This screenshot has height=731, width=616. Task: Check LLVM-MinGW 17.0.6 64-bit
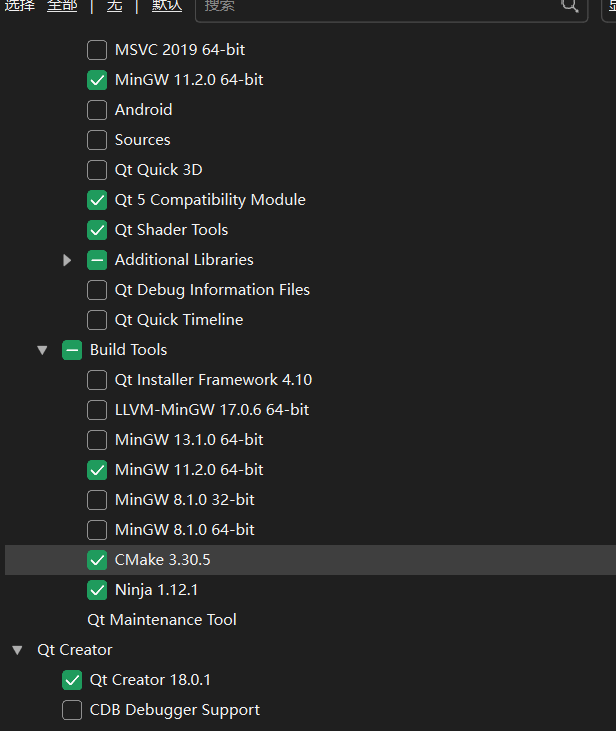[x=97, y=410]
